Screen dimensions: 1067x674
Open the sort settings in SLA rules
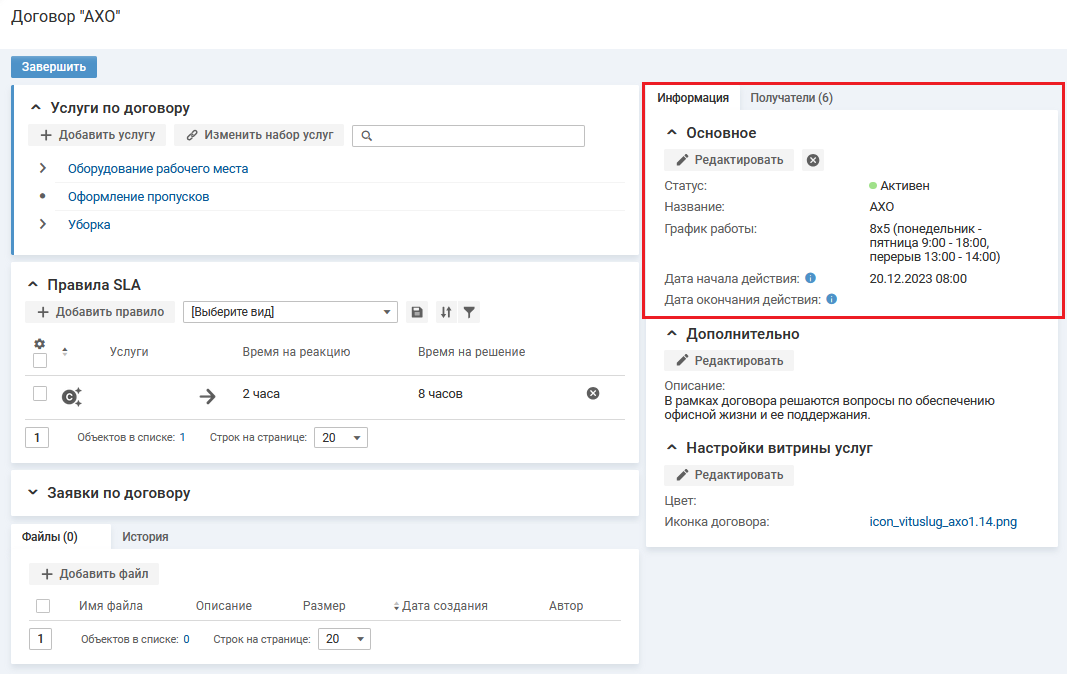[x=446, y=312]
